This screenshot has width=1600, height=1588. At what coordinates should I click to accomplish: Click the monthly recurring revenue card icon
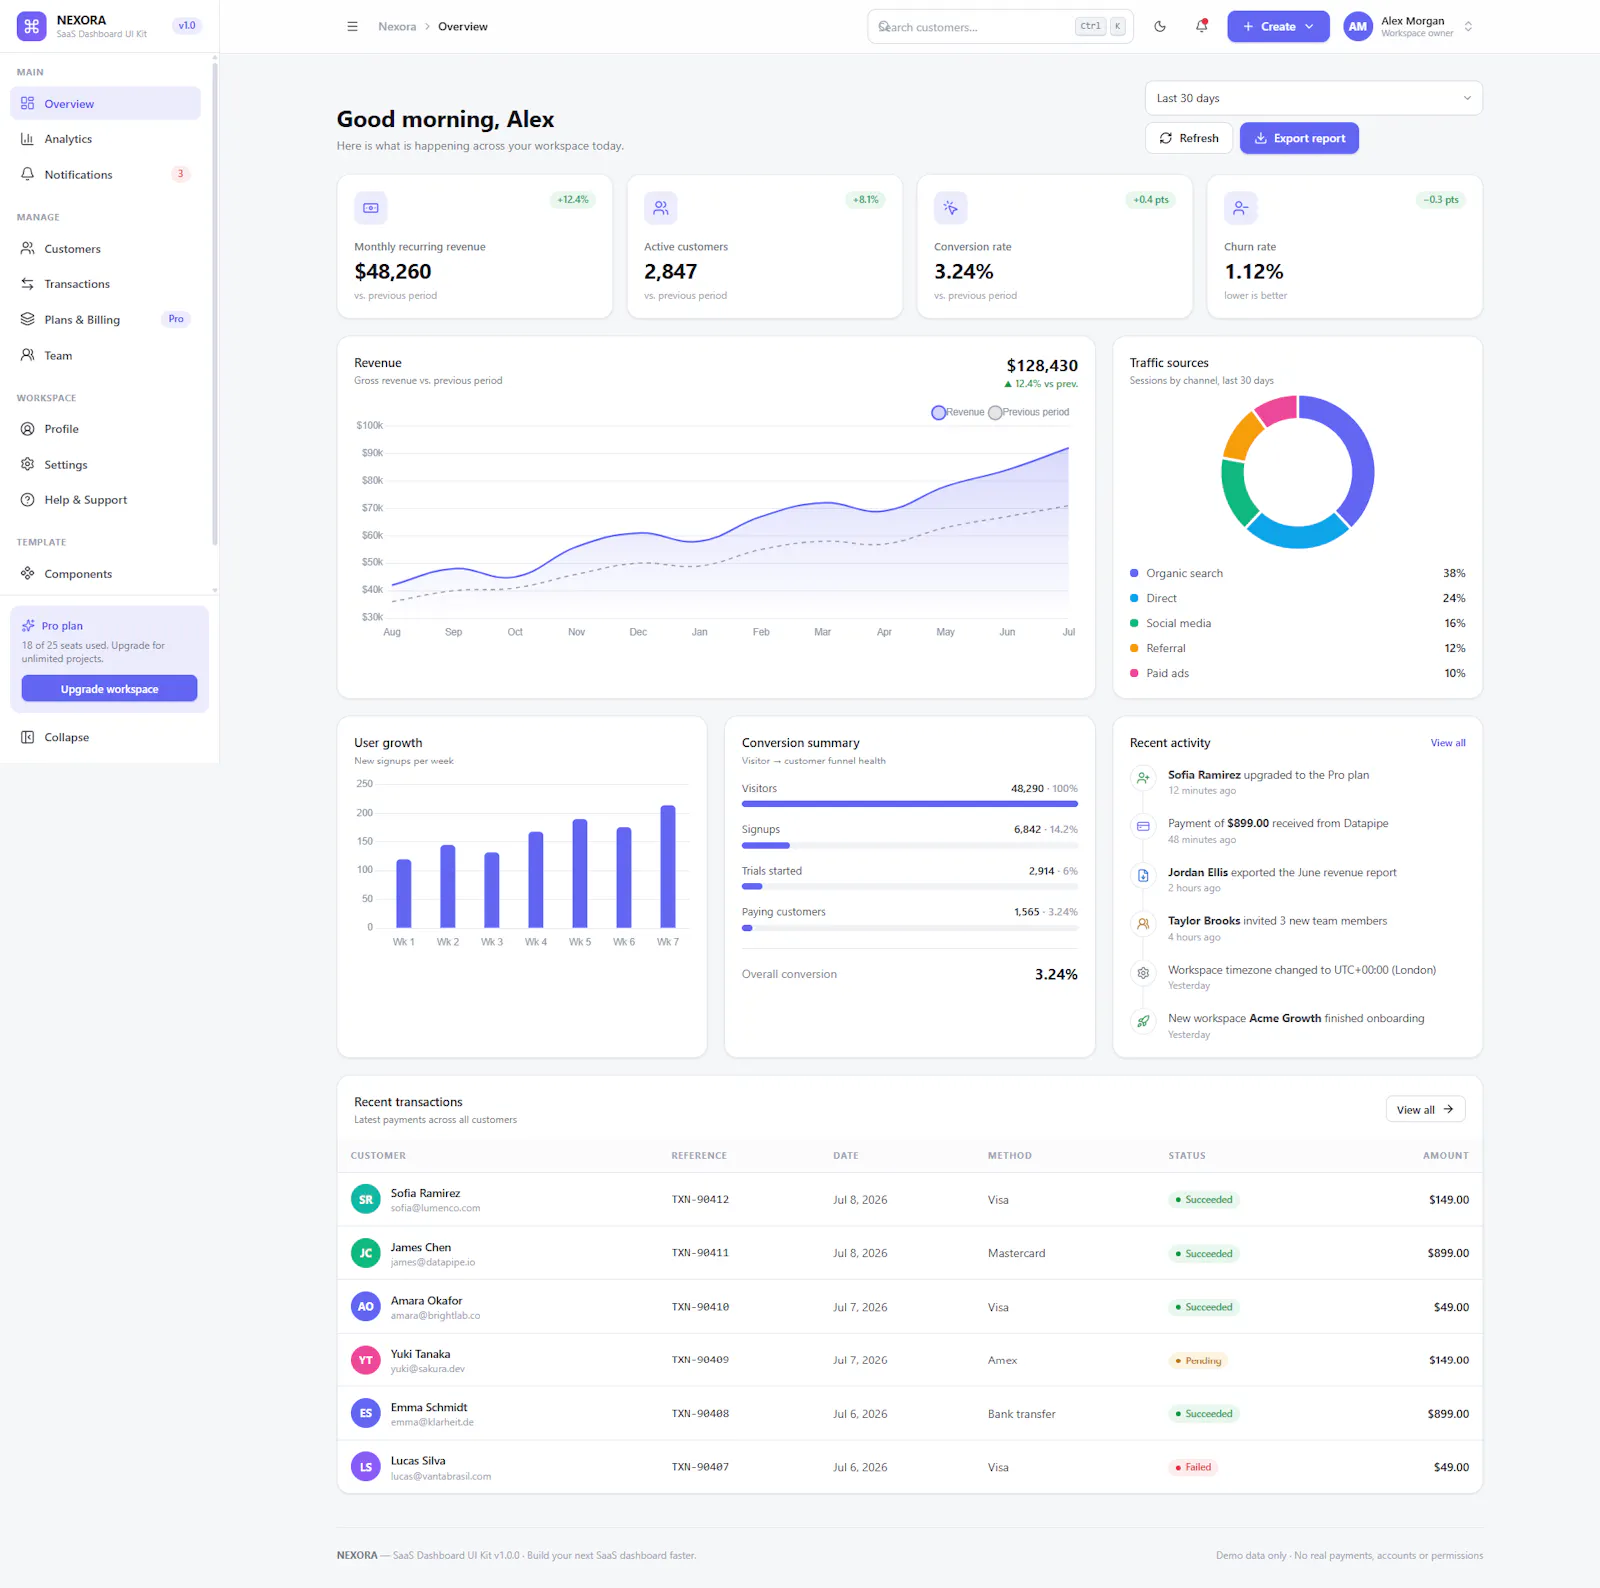coord(371,208)
